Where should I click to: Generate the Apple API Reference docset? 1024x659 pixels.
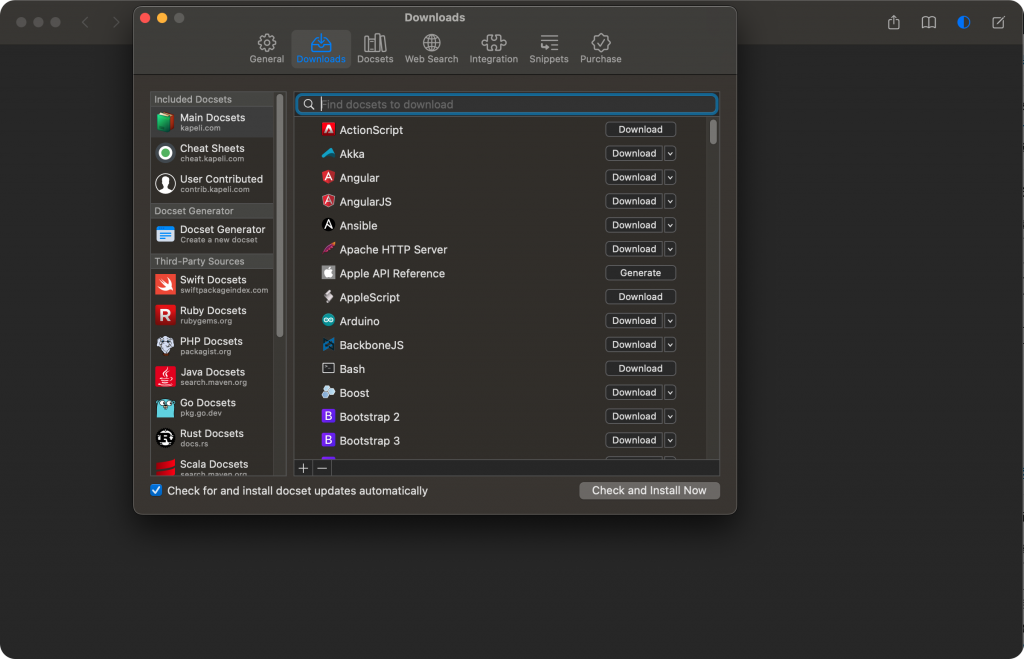[x=640, y=272]
